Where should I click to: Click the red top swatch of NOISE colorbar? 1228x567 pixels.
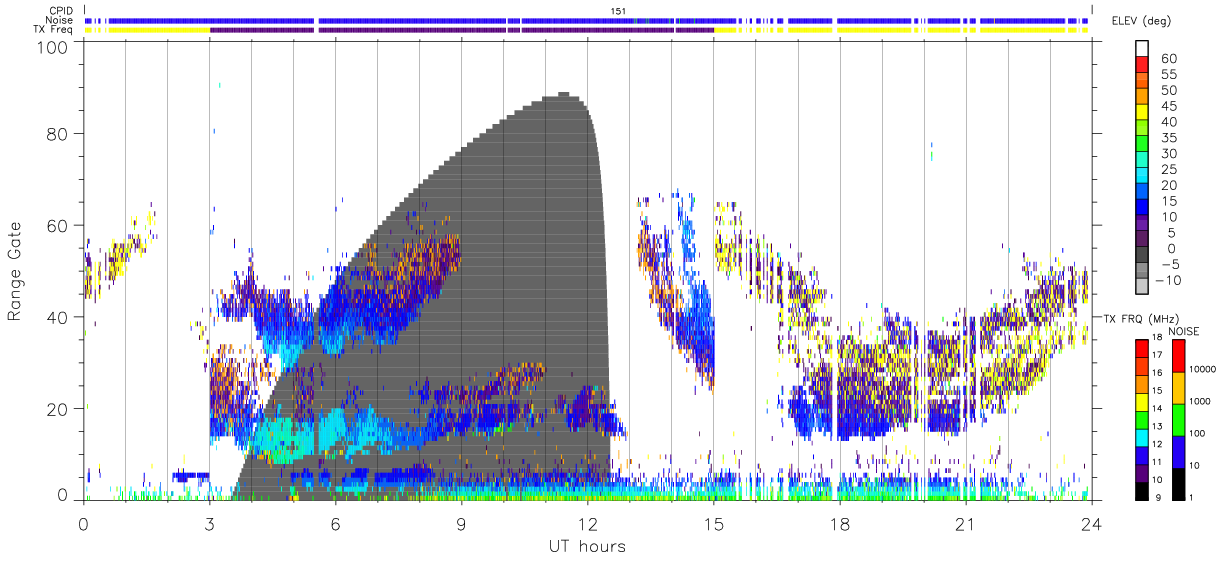(x=1179, y=356)
